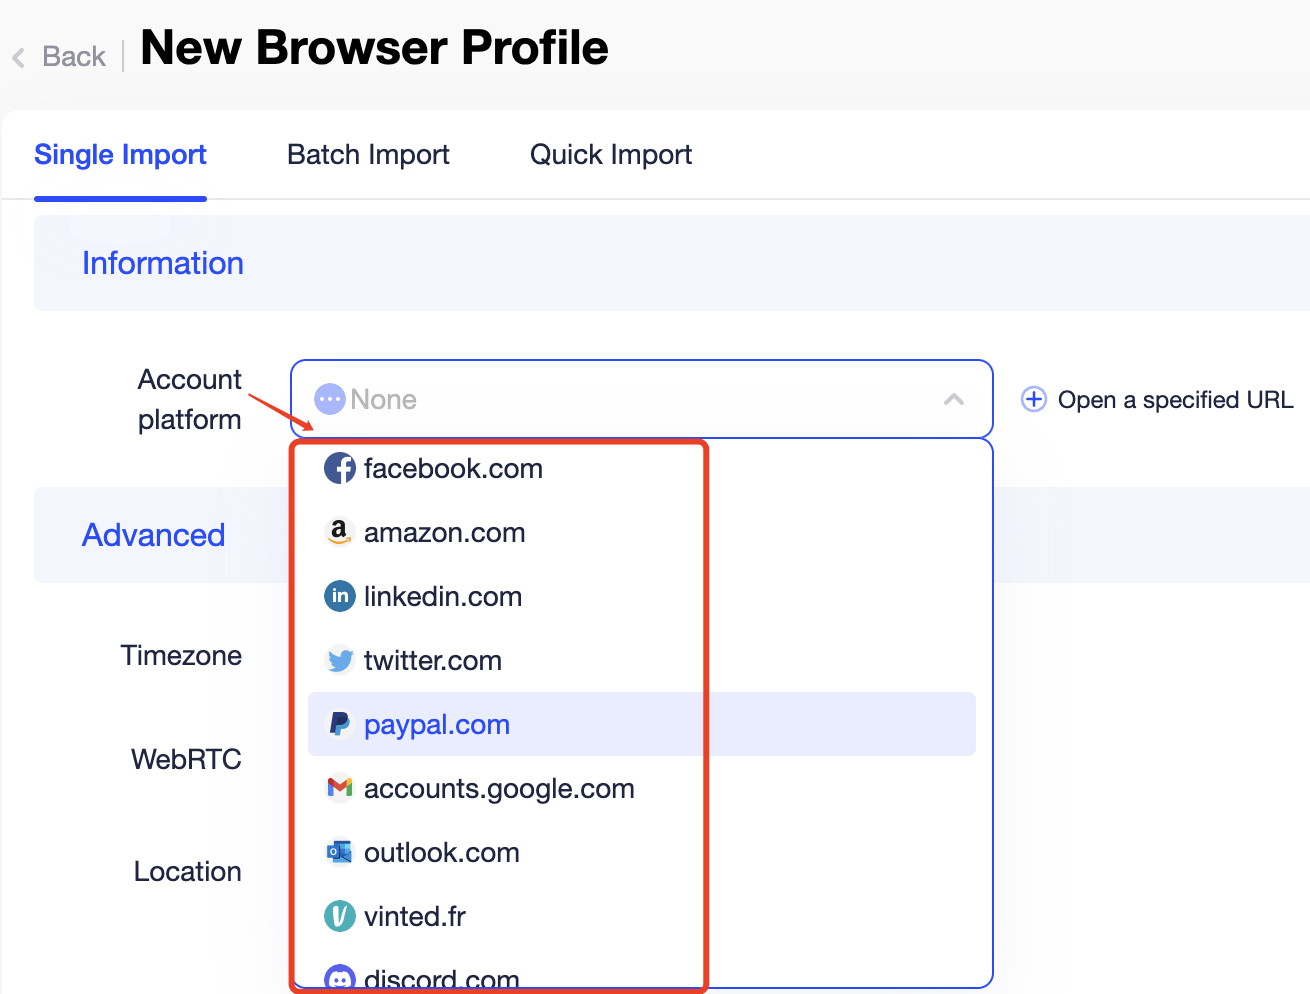Open the Quick Import tab
1310x994 pixels.
[x=610, y=154]
